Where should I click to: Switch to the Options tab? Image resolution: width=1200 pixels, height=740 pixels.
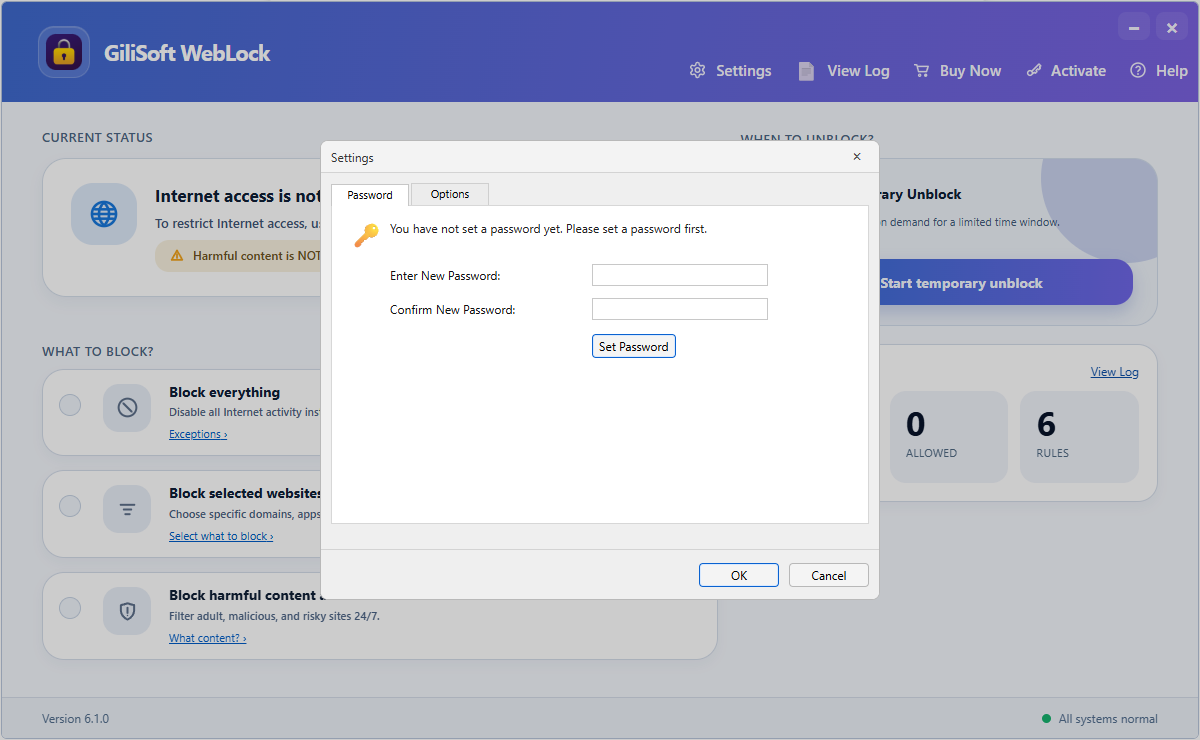click(x=450, y=194)
